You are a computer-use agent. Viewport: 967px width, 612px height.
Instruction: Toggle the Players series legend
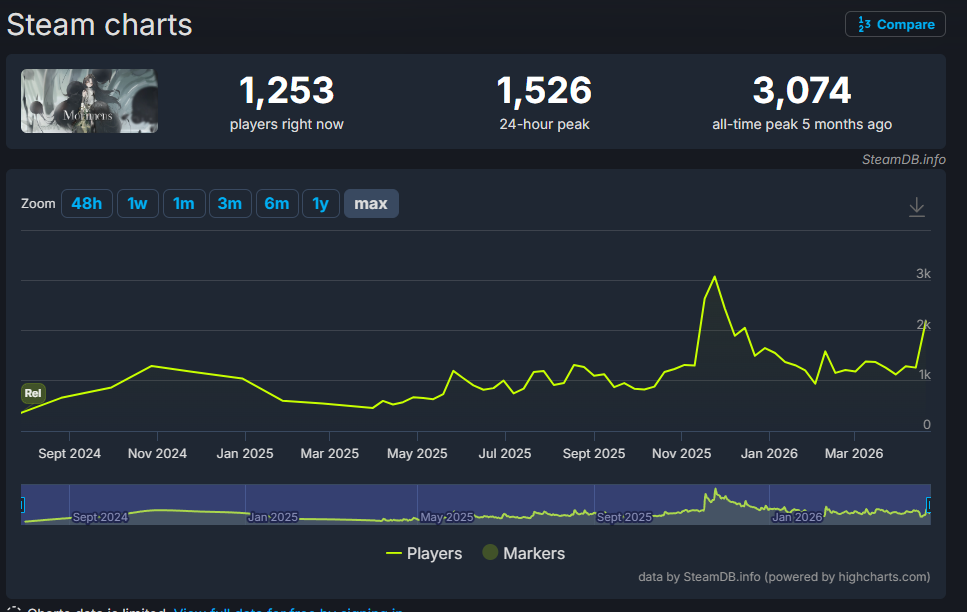click(424, 553)
